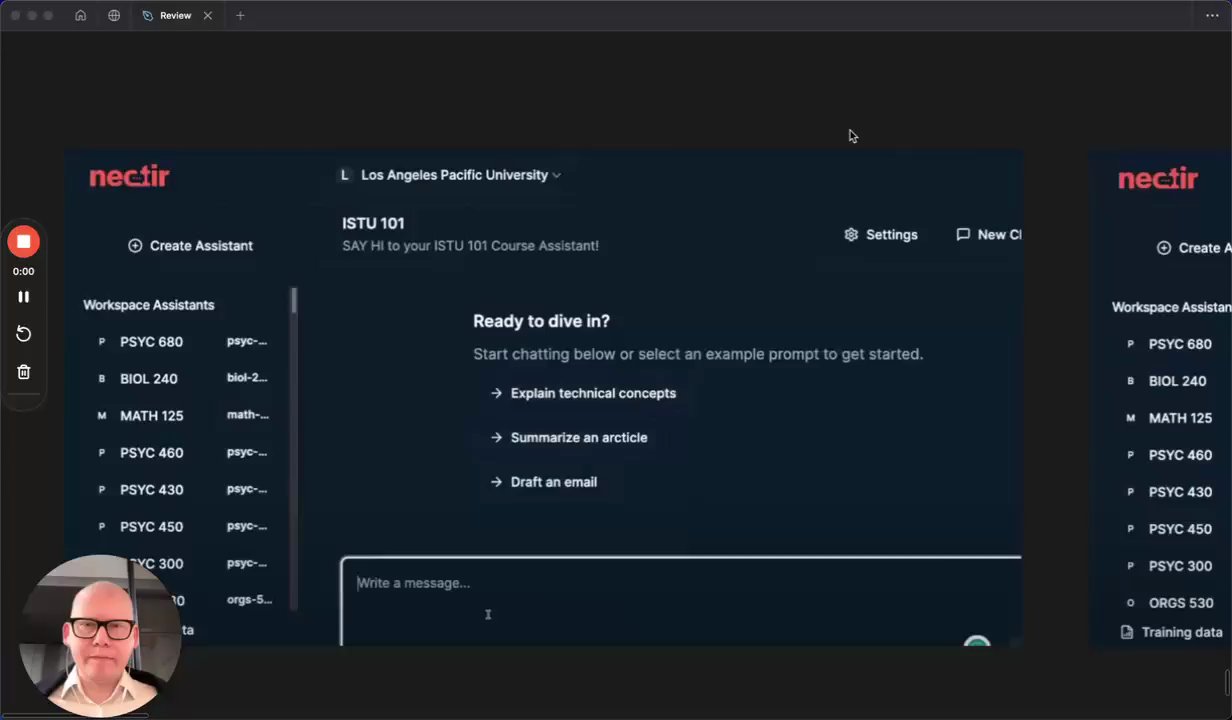Pause the recording
The image size is (1232, 720).
pos(23,297)
